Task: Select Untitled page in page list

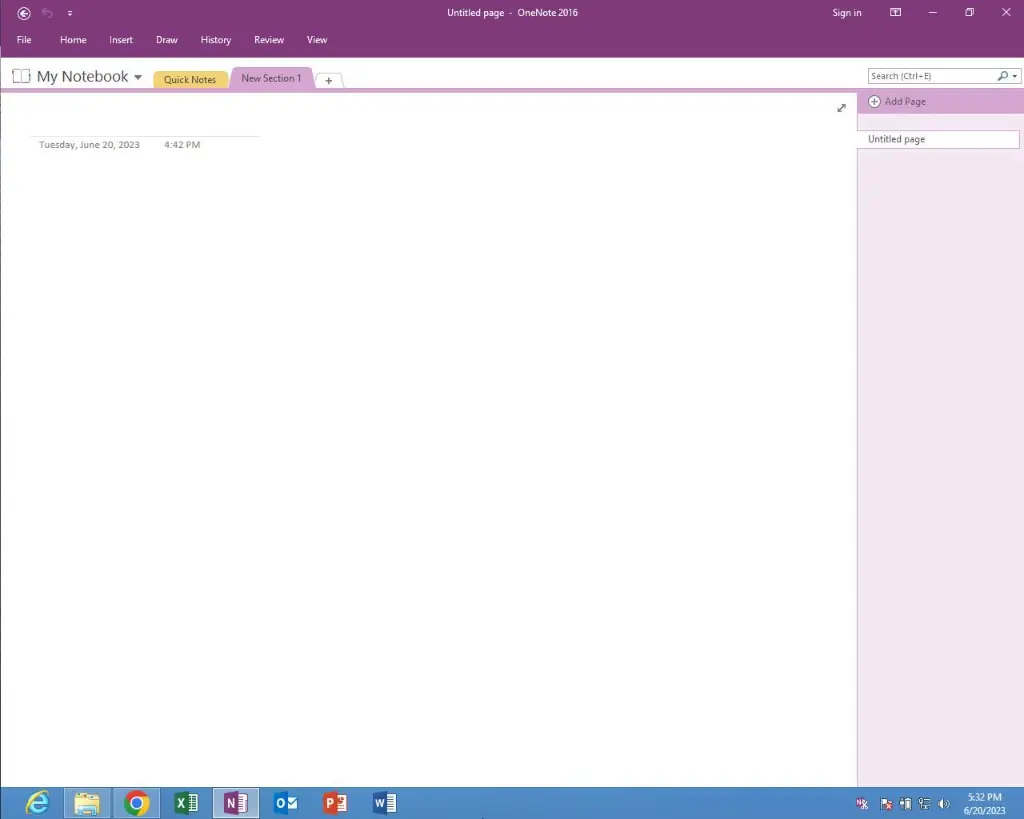Action: [x=937, y=140]
